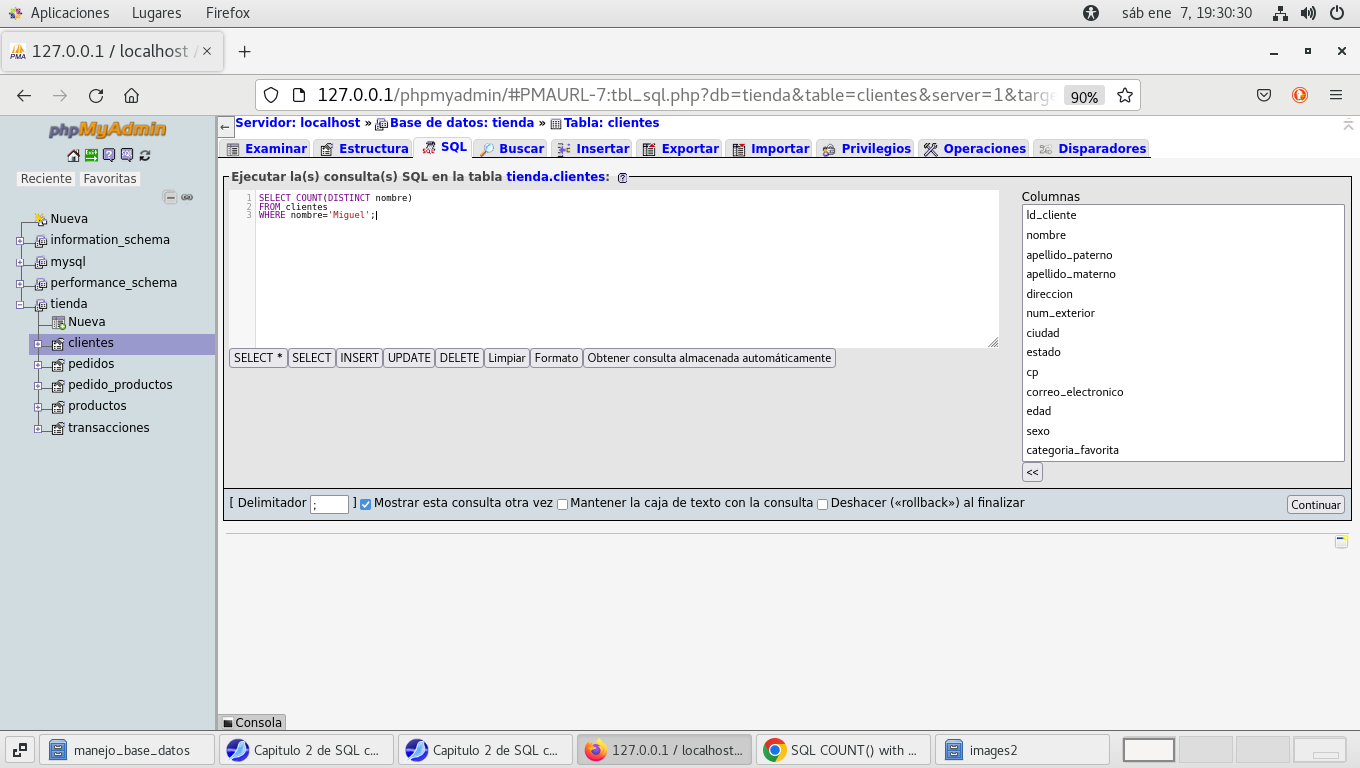Expand the pedidos table node
This screenshot has height=768, width=1360.
click(38, 365)
